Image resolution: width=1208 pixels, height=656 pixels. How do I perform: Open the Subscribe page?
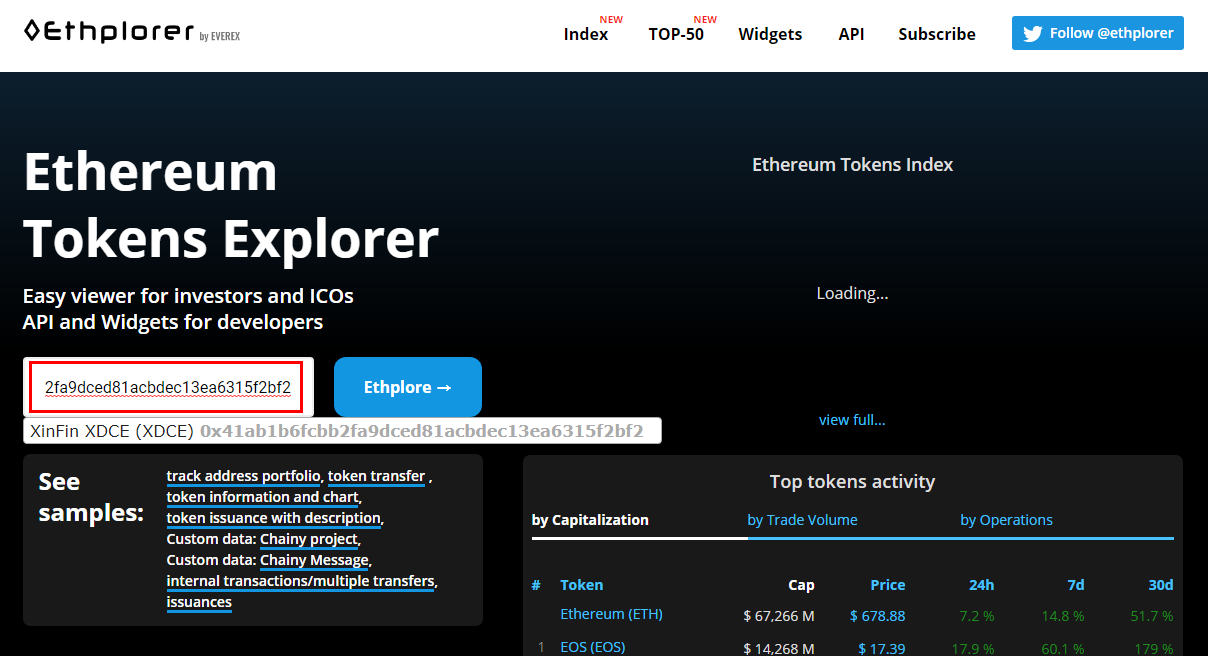click(937, 34)
